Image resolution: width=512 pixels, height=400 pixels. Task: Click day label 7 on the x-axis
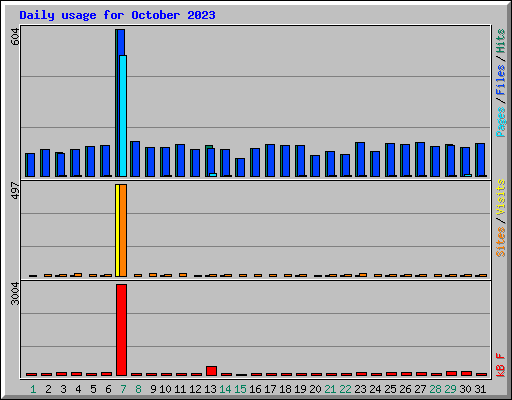point(123,389)
